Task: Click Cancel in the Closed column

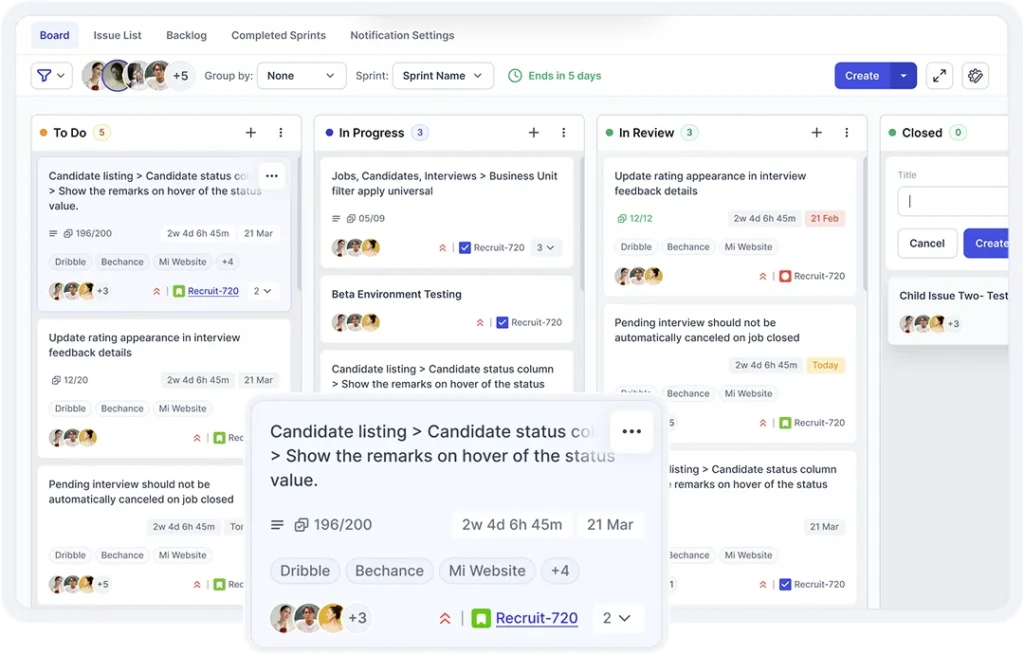Action: [x=926, y=243]
